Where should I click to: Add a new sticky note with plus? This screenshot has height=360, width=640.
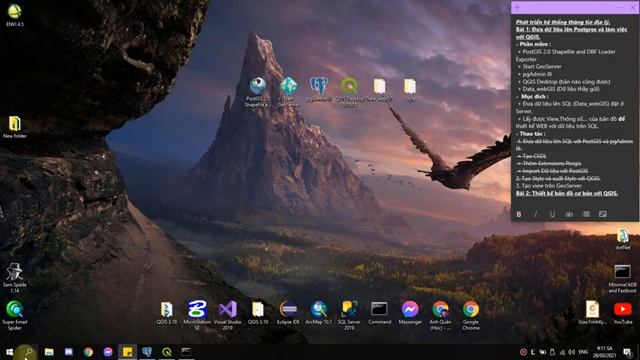[517, 7]
